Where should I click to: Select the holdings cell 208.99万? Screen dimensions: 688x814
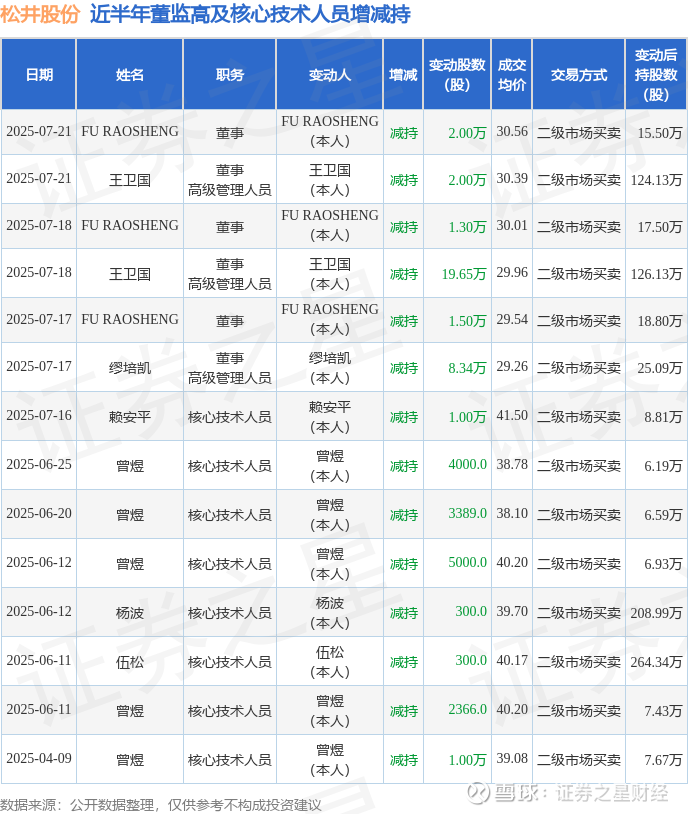656,613
